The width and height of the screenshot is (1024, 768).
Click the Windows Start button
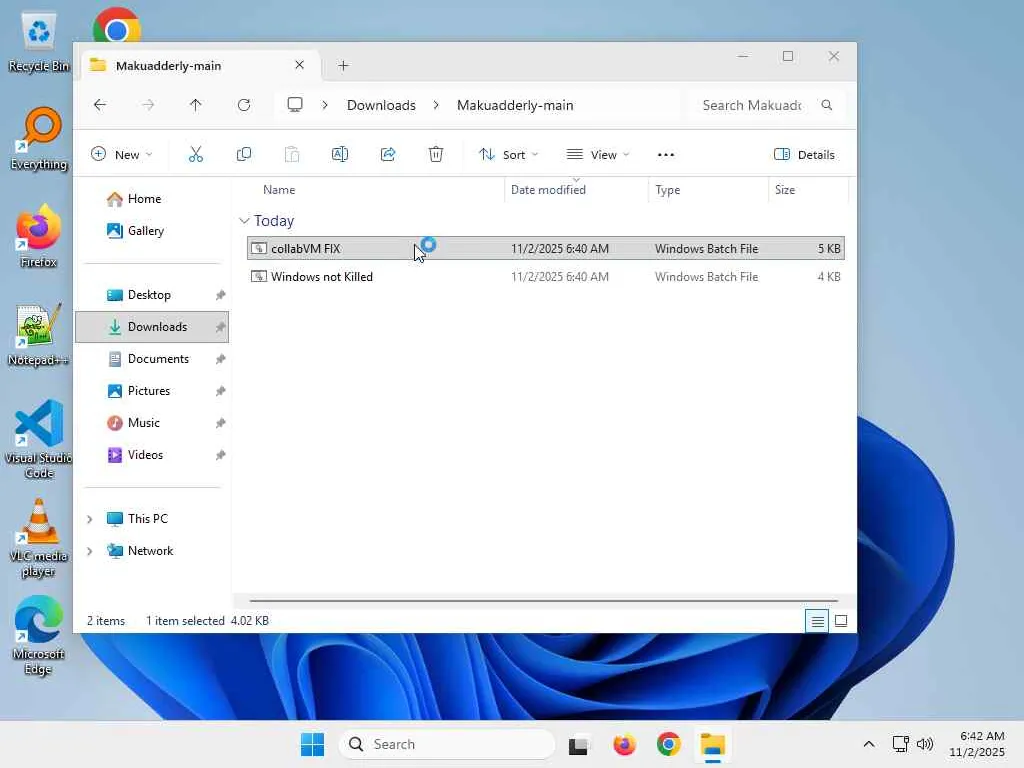click(x=312, y=744)
